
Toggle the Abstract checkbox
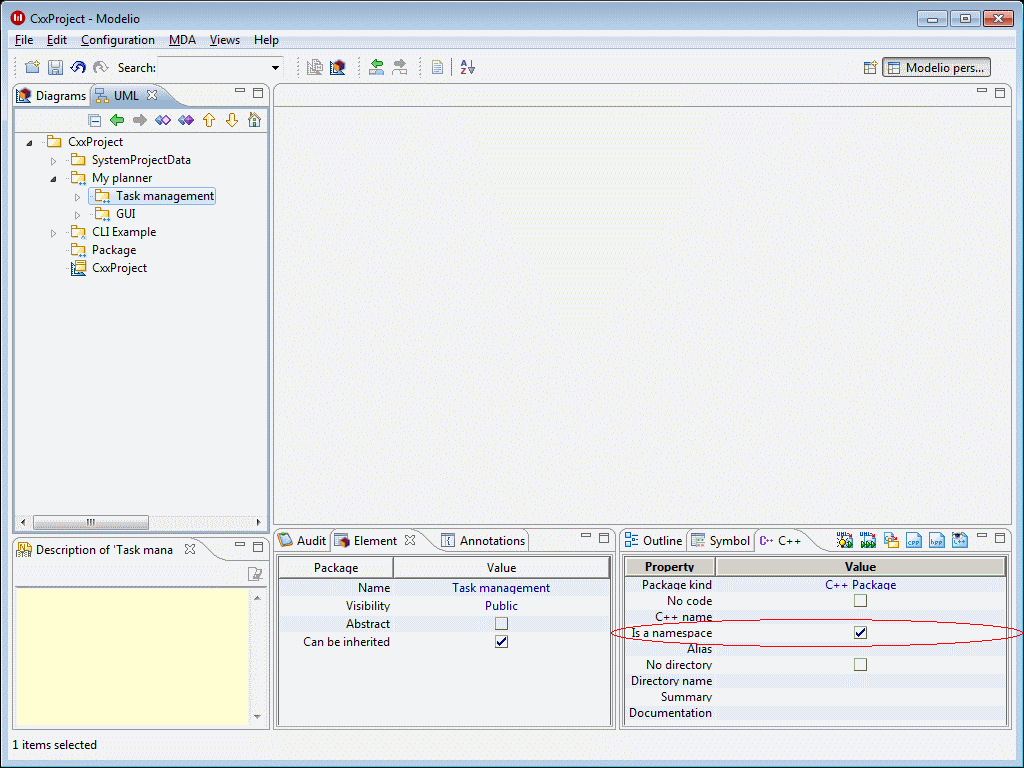tap(501, 624)
